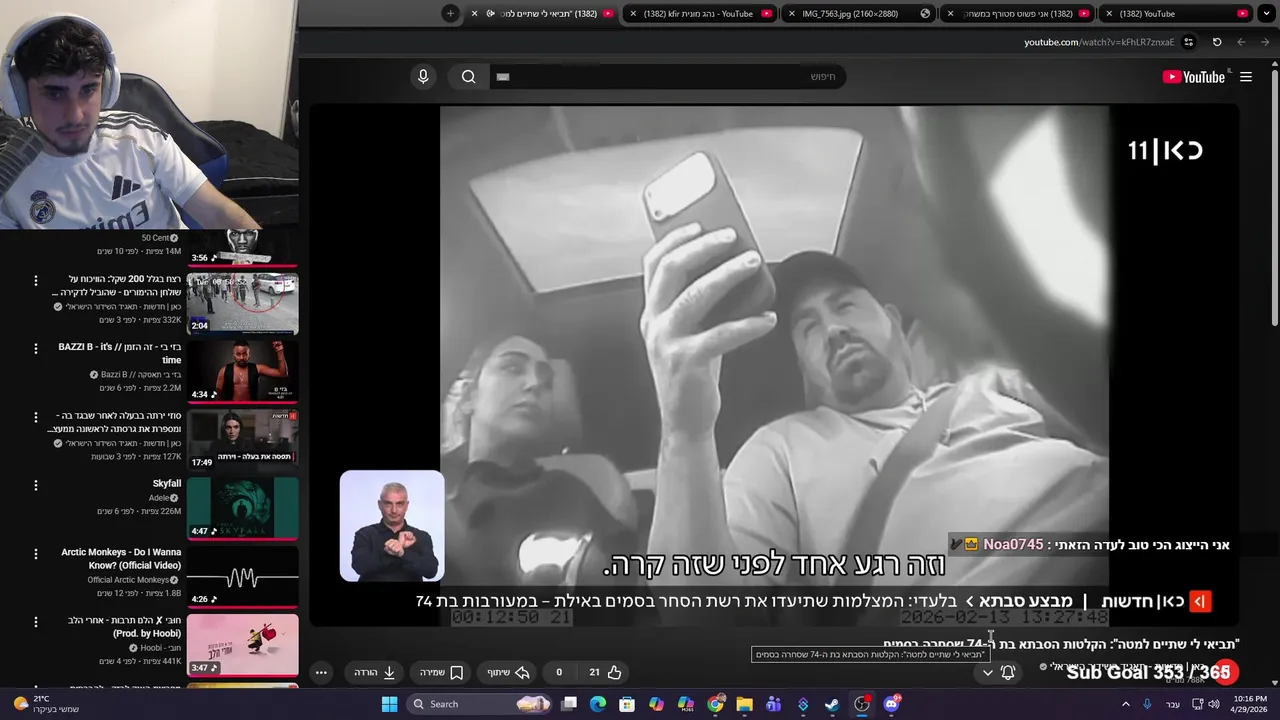Open the 'Do I Wanna Know?' title
The width and height of the screenshot is (1280, 720).
[x=121, y=558]
